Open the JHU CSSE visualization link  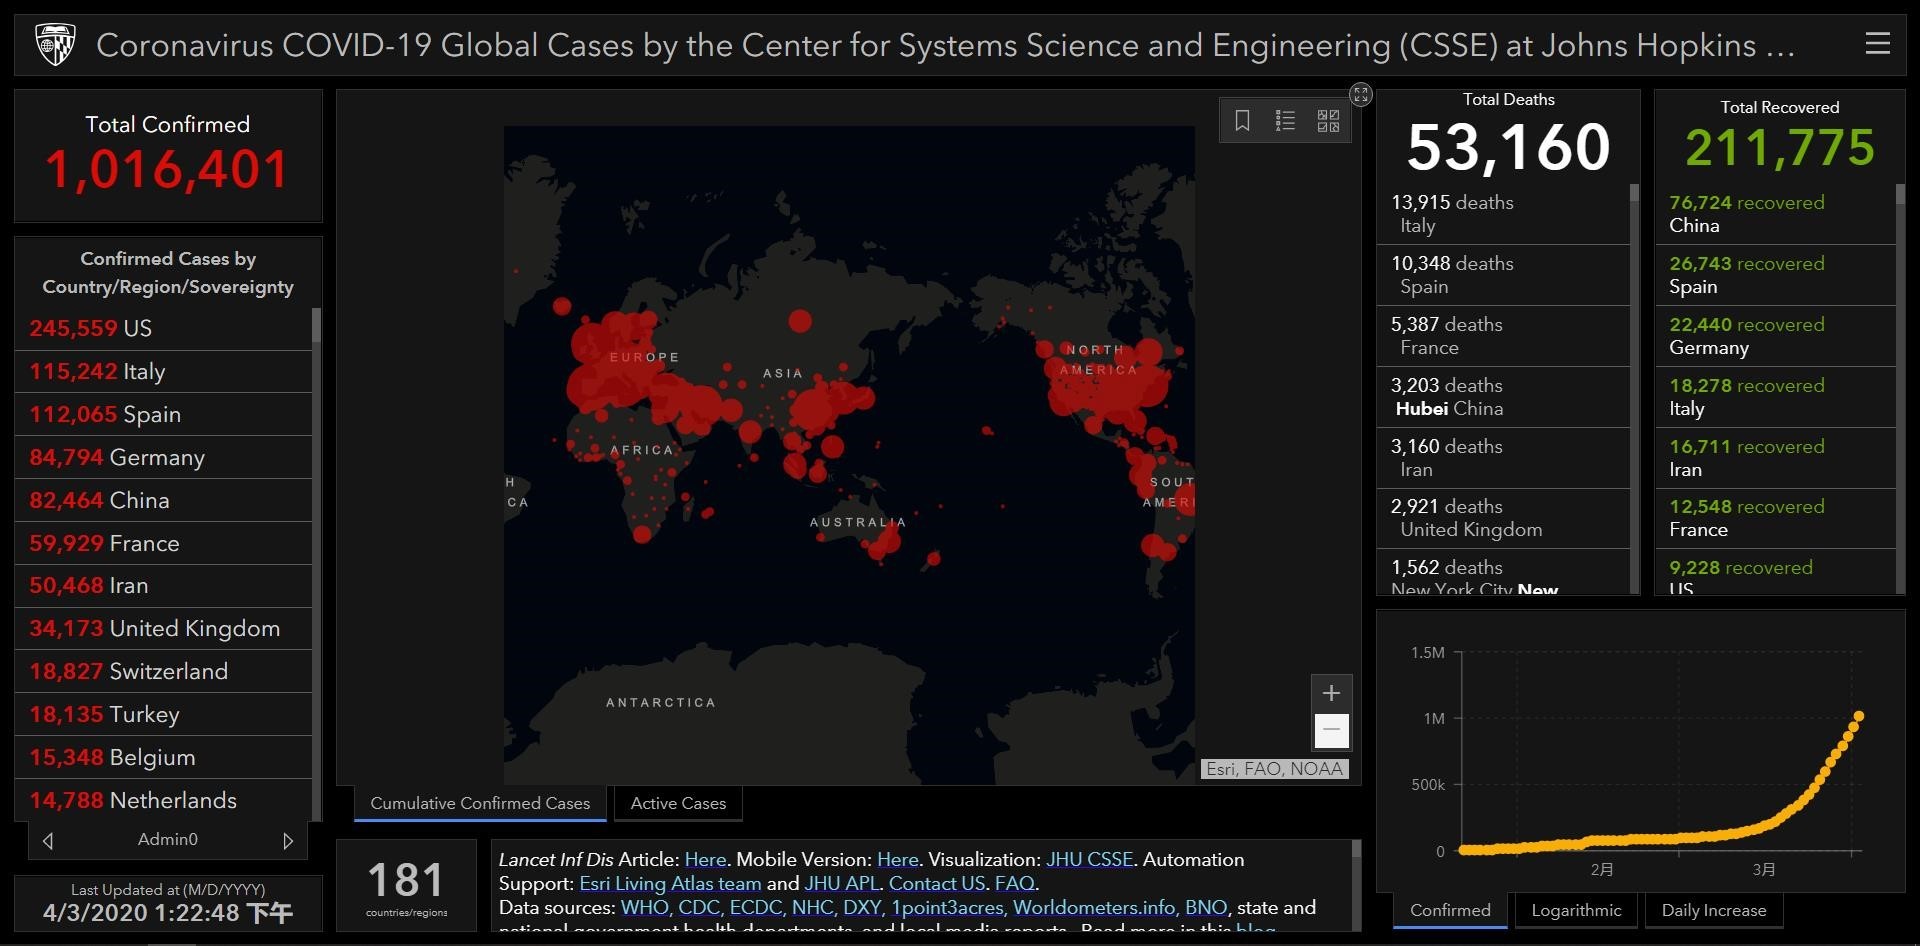[1089, 859]
